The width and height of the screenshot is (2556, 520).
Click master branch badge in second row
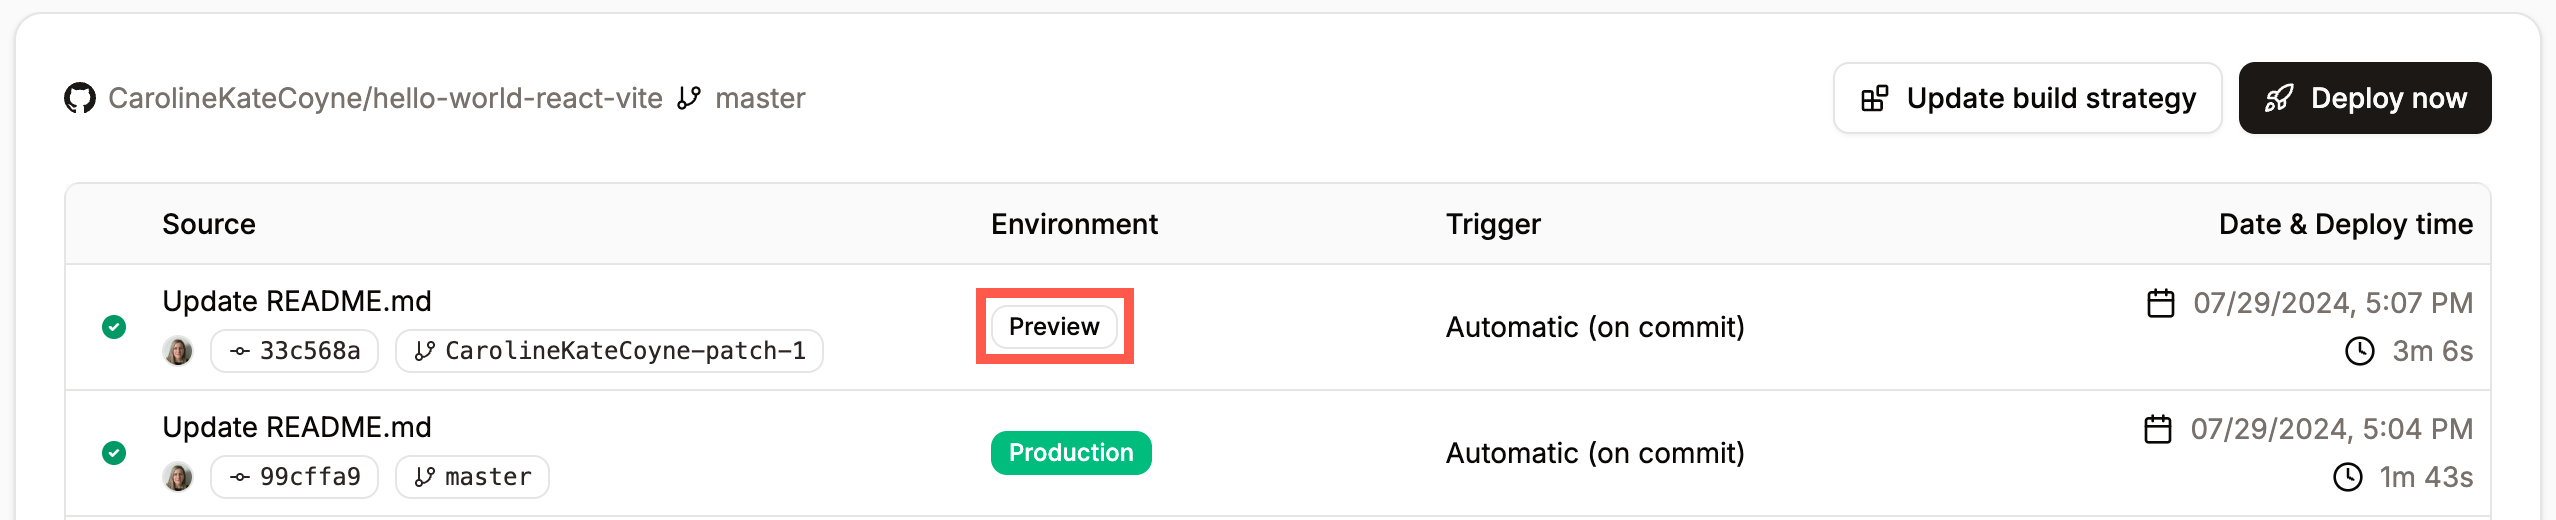[x=472, y=477]
